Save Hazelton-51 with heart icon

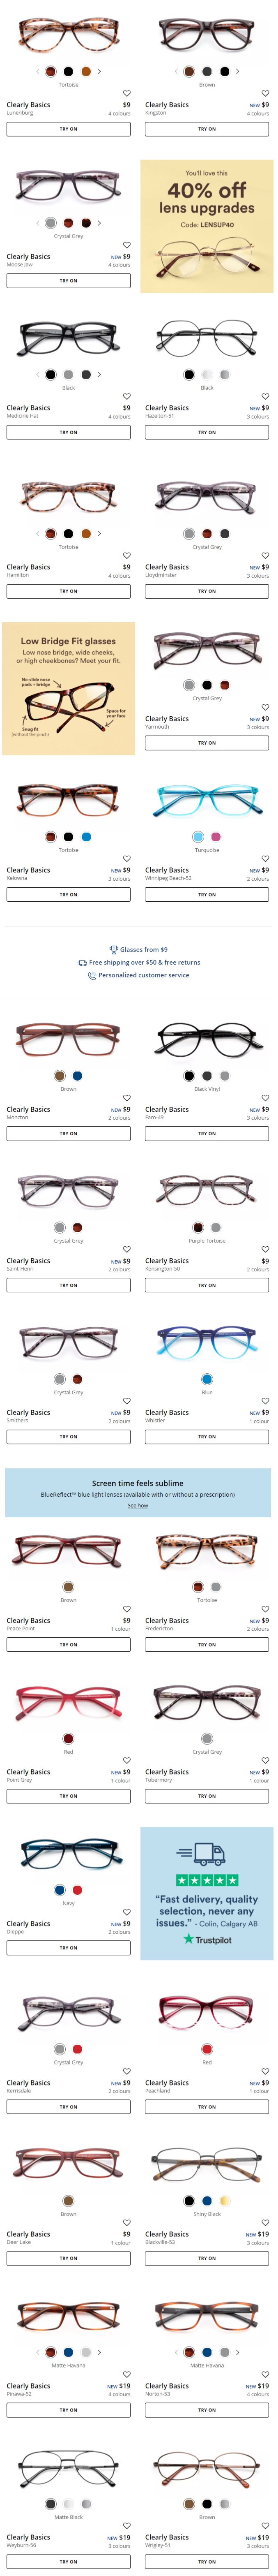tap(265, 396)
